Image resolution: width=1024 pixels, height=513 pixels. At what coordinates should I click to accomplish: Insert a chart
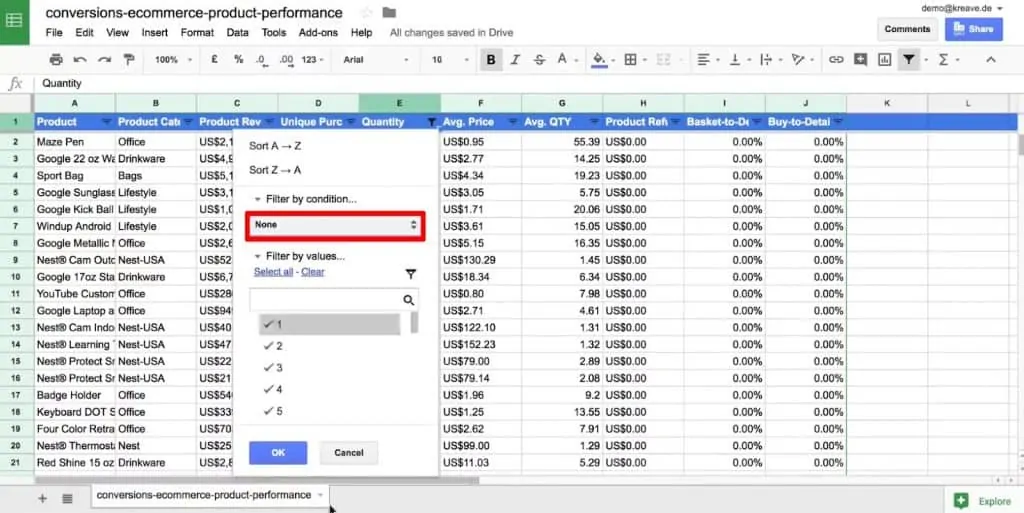884,59
